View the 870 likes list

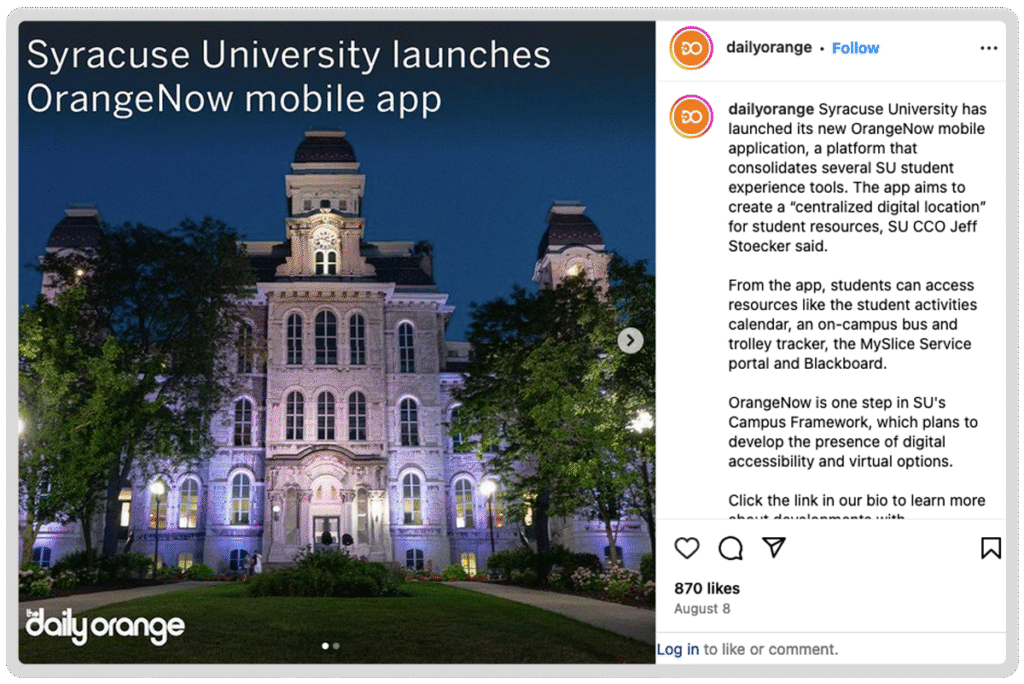[x=707, y=588]
